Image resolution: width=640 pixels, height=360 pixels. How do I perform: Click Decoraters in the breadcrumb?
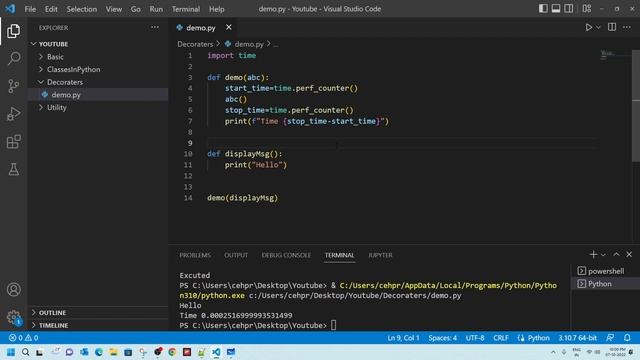[x=195, y=44]
